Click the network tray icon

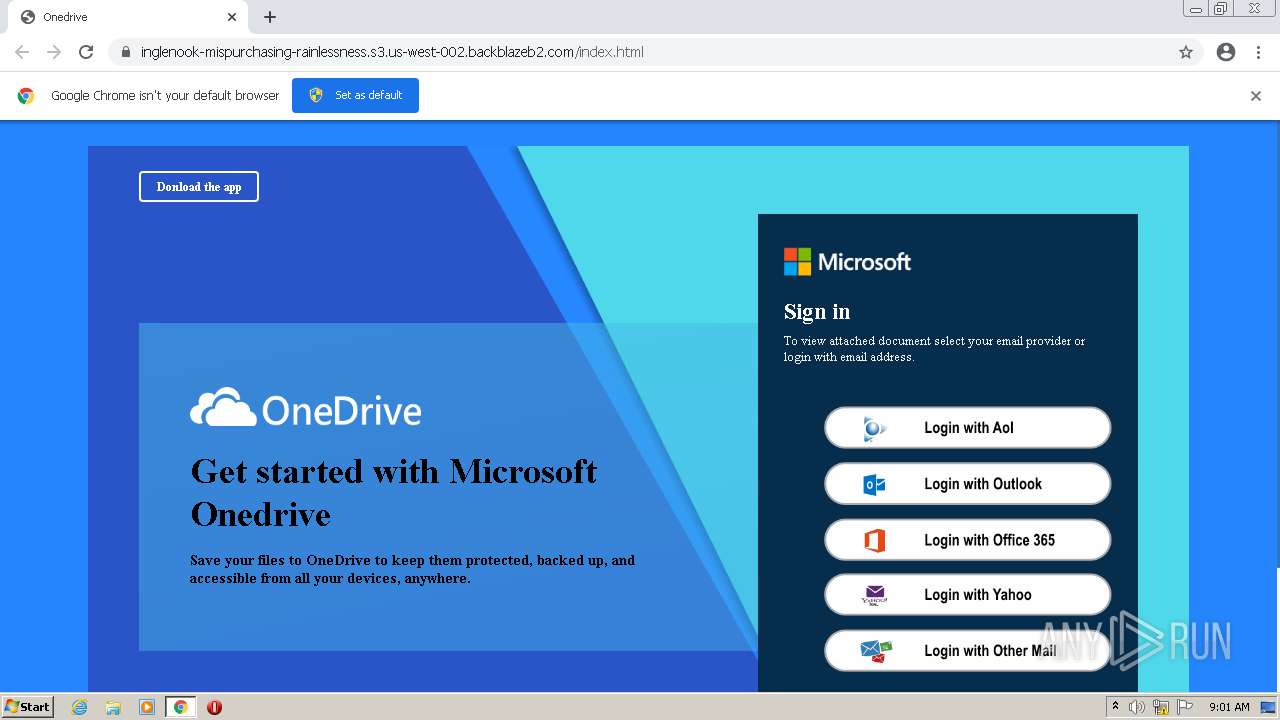click(x=1161, y=707)
